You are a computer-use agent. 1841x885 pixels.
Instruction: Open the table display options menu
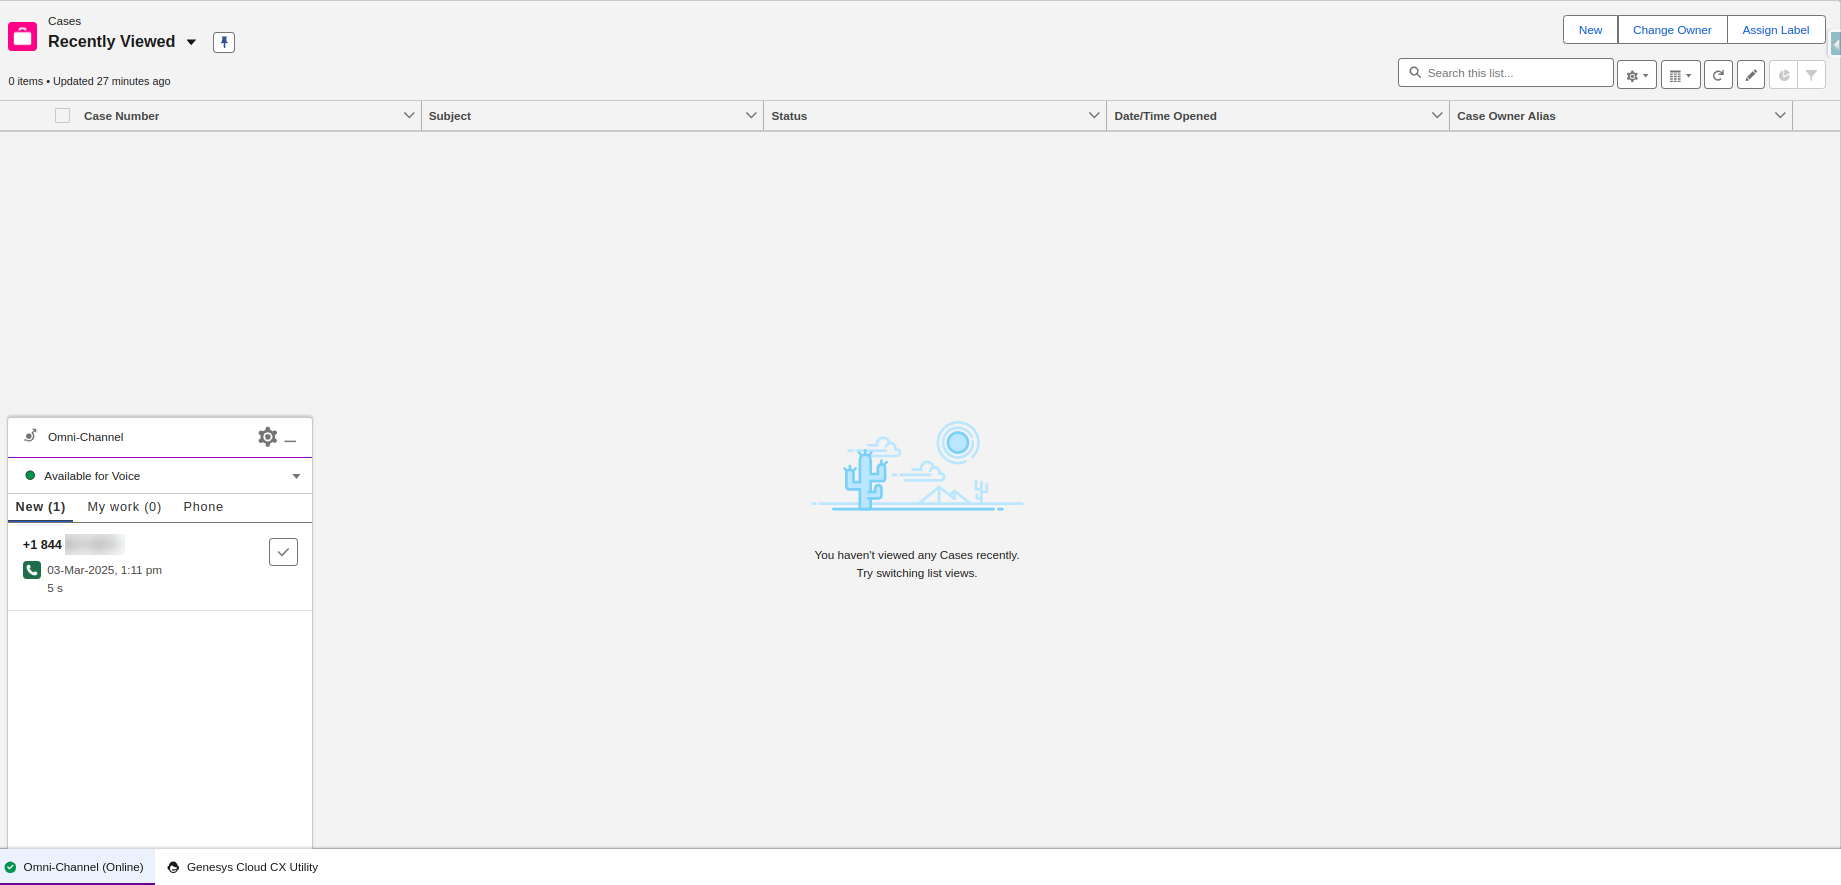tap(1680, 75)
